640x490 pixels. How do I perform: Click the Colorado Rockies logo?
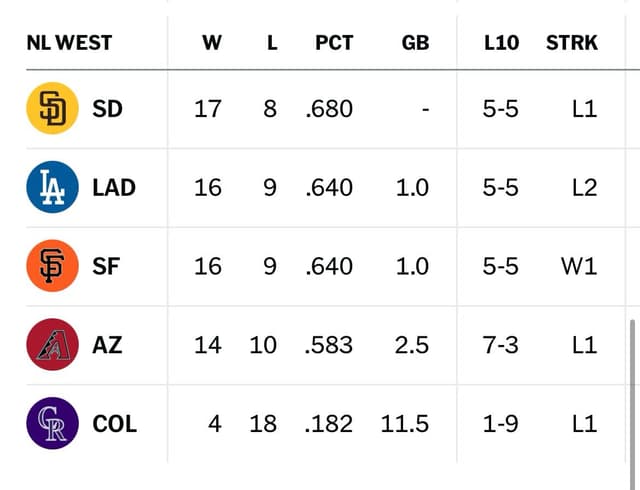click(52, 423)
